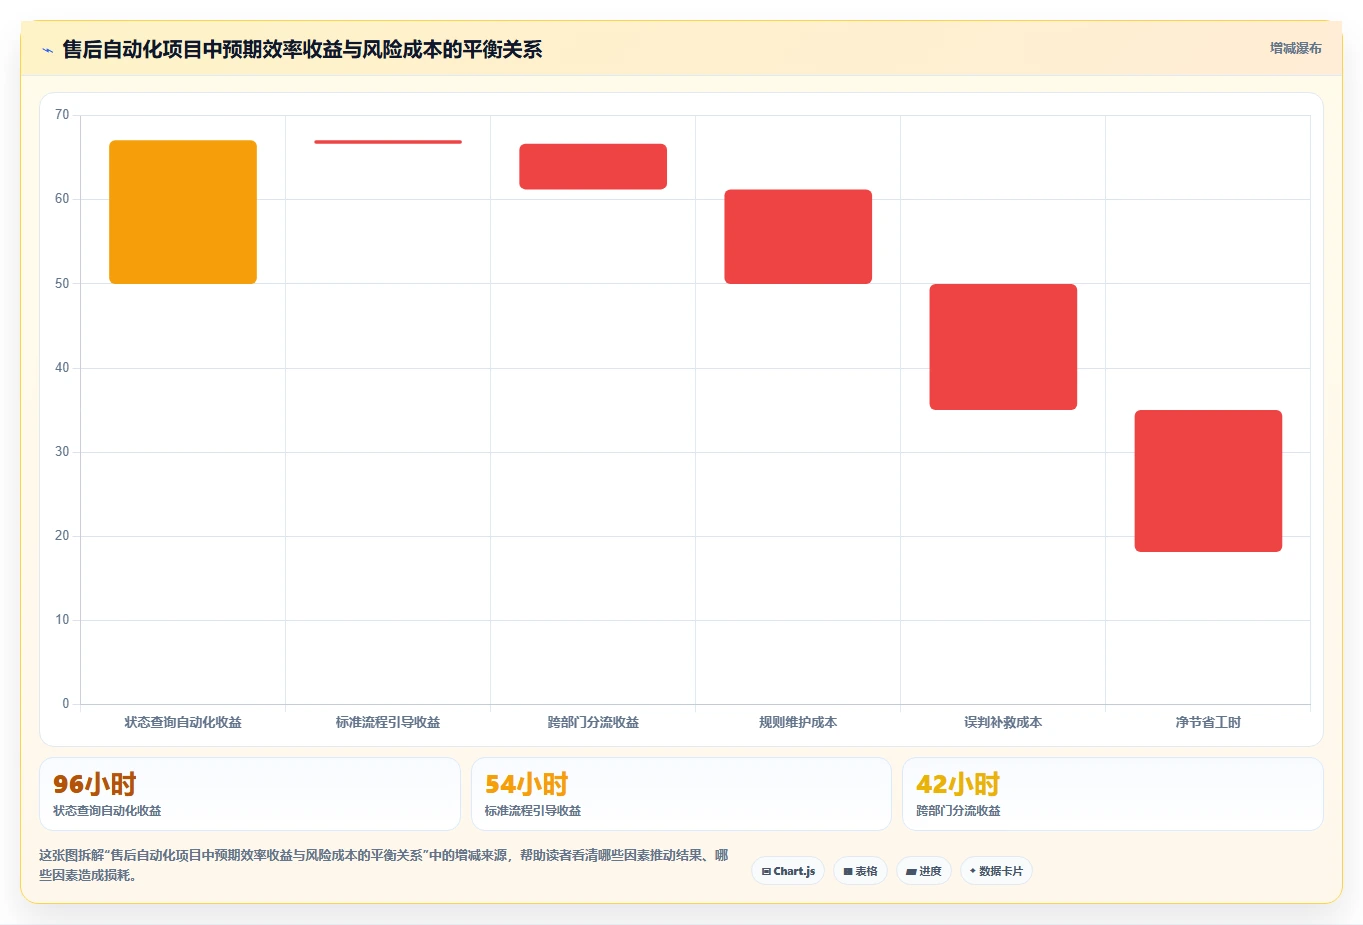Select the 进度 chip
The height and width of the screenshot is (925, 1363).
(x=924, y=871)
